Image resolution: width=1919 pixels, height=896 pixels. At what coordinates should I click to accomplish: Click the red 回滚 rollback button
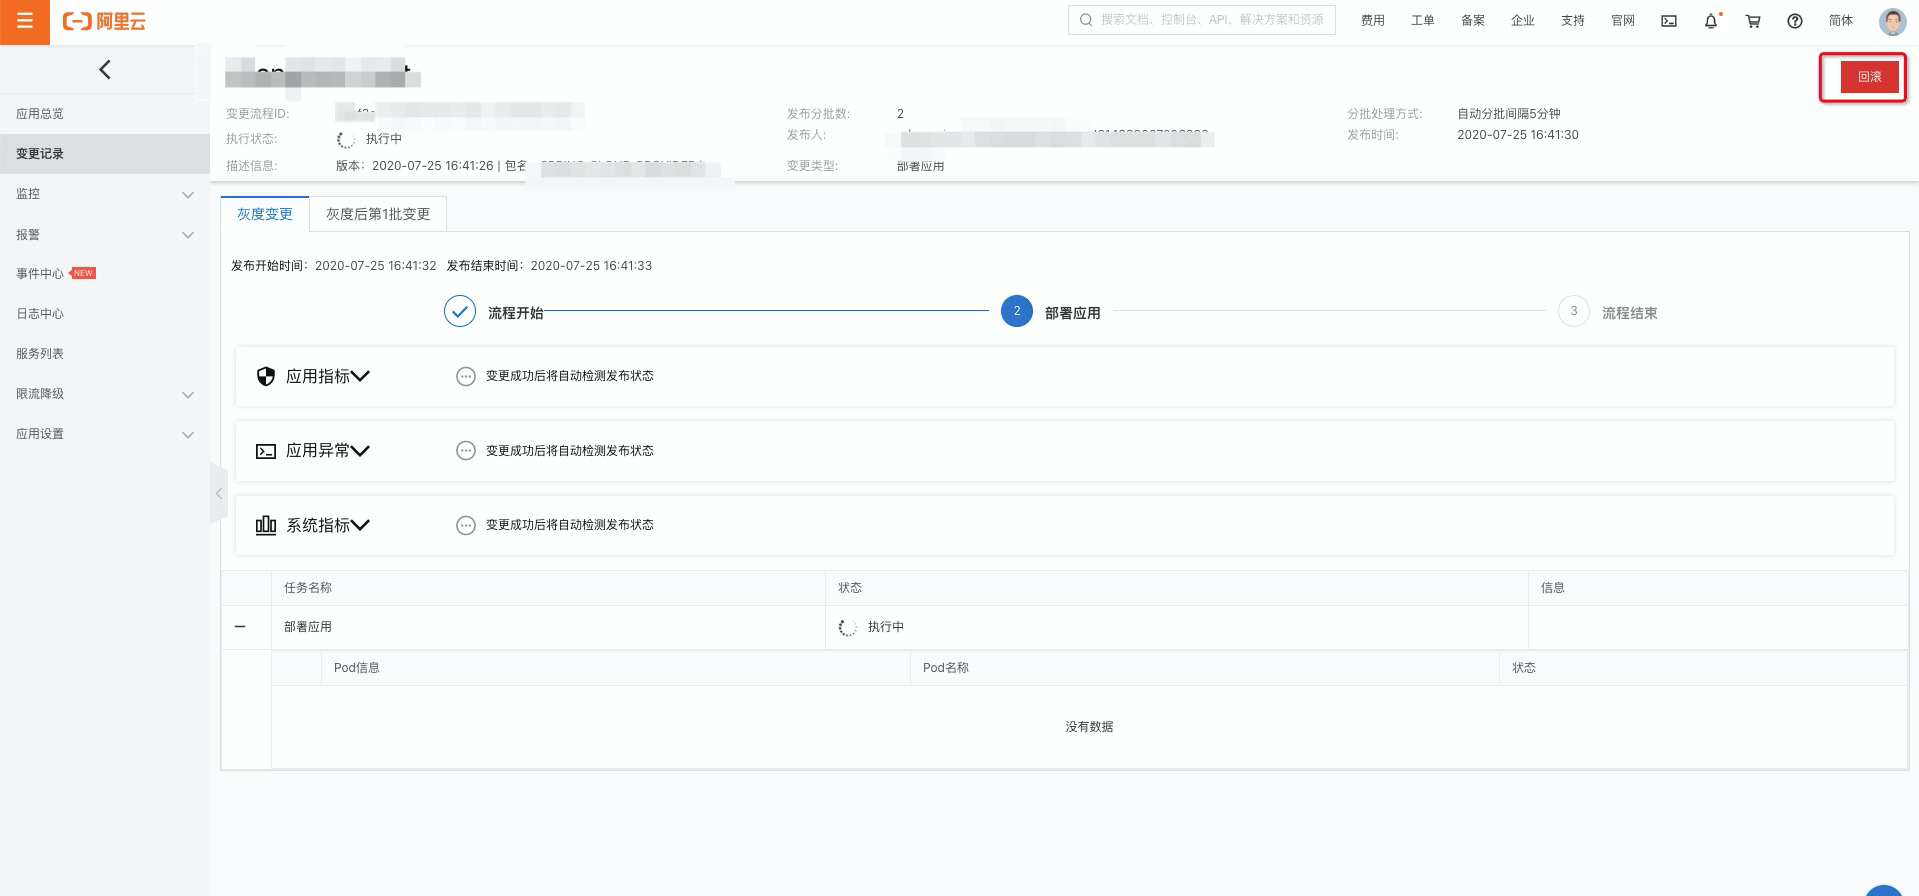[1869, 77]
